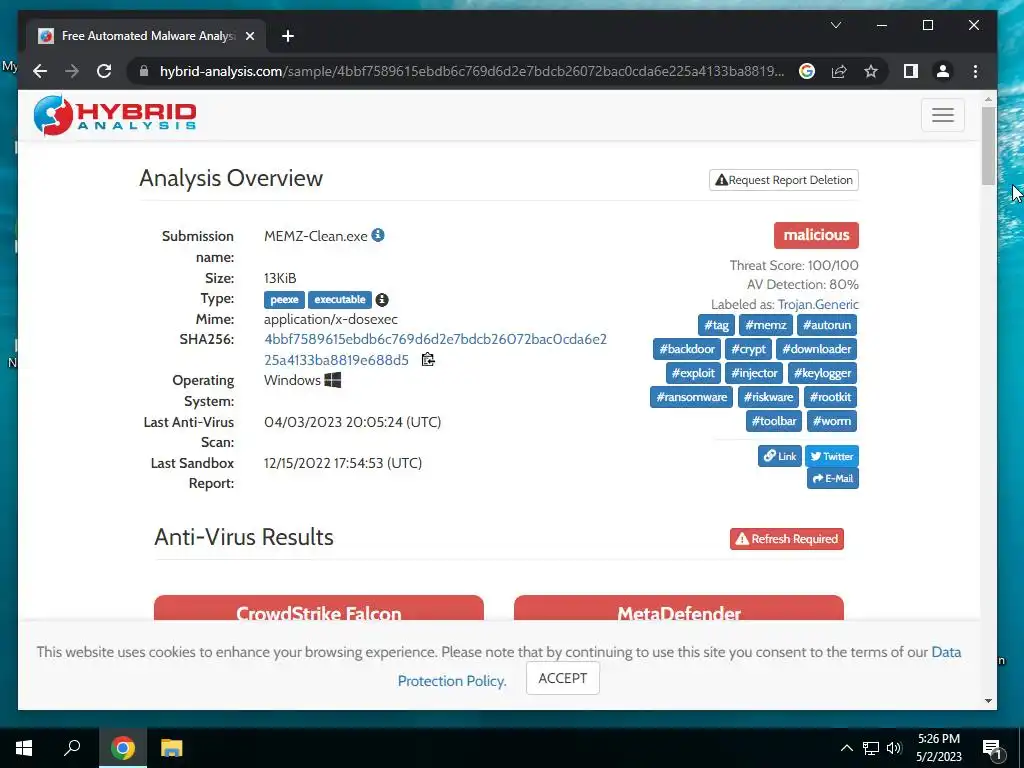Click the Refresh Required warning button
Viewport: 1024px width, 768px height.
click(x=786, y=539)
